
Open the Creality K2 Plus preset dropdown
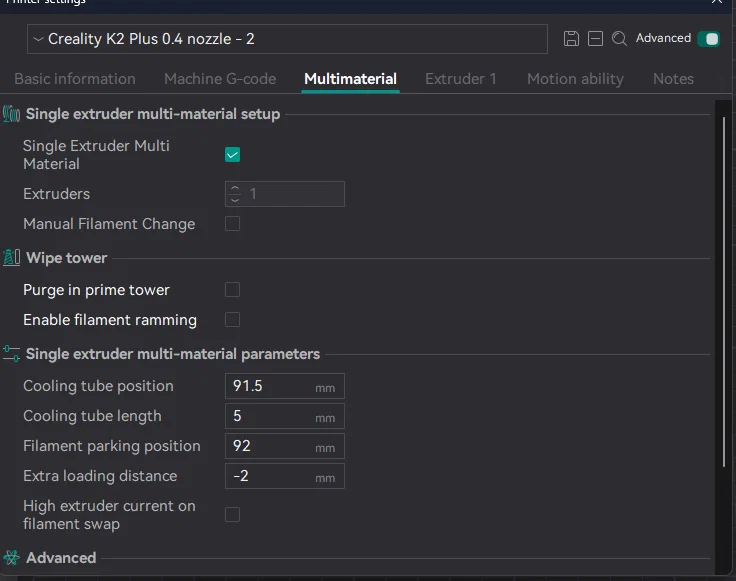287,39
